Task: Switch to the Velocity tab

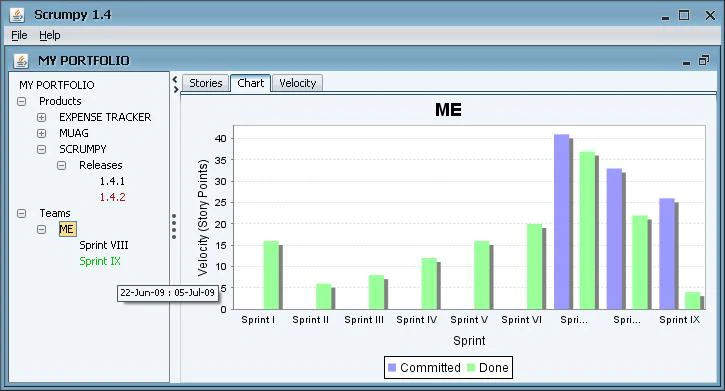Action: 297,83
